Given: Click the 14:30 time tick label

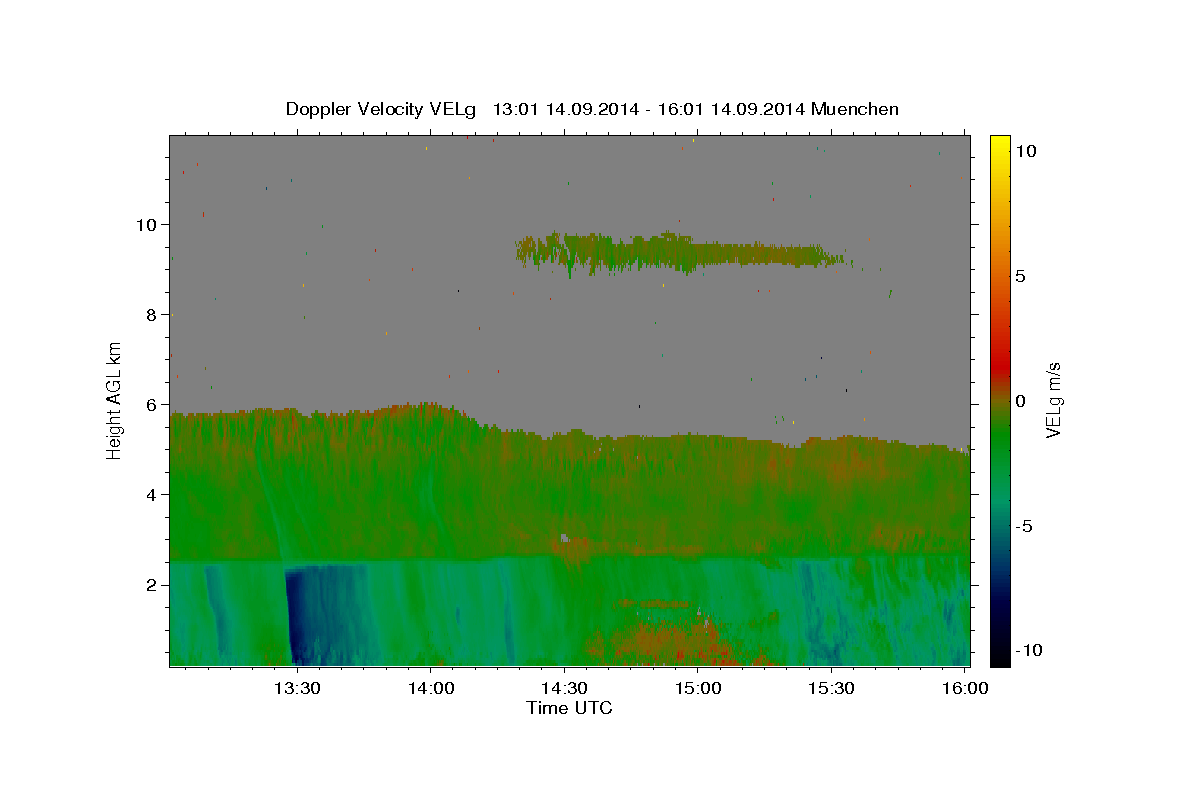Looking at the screenshot, I should click(564, 688).
